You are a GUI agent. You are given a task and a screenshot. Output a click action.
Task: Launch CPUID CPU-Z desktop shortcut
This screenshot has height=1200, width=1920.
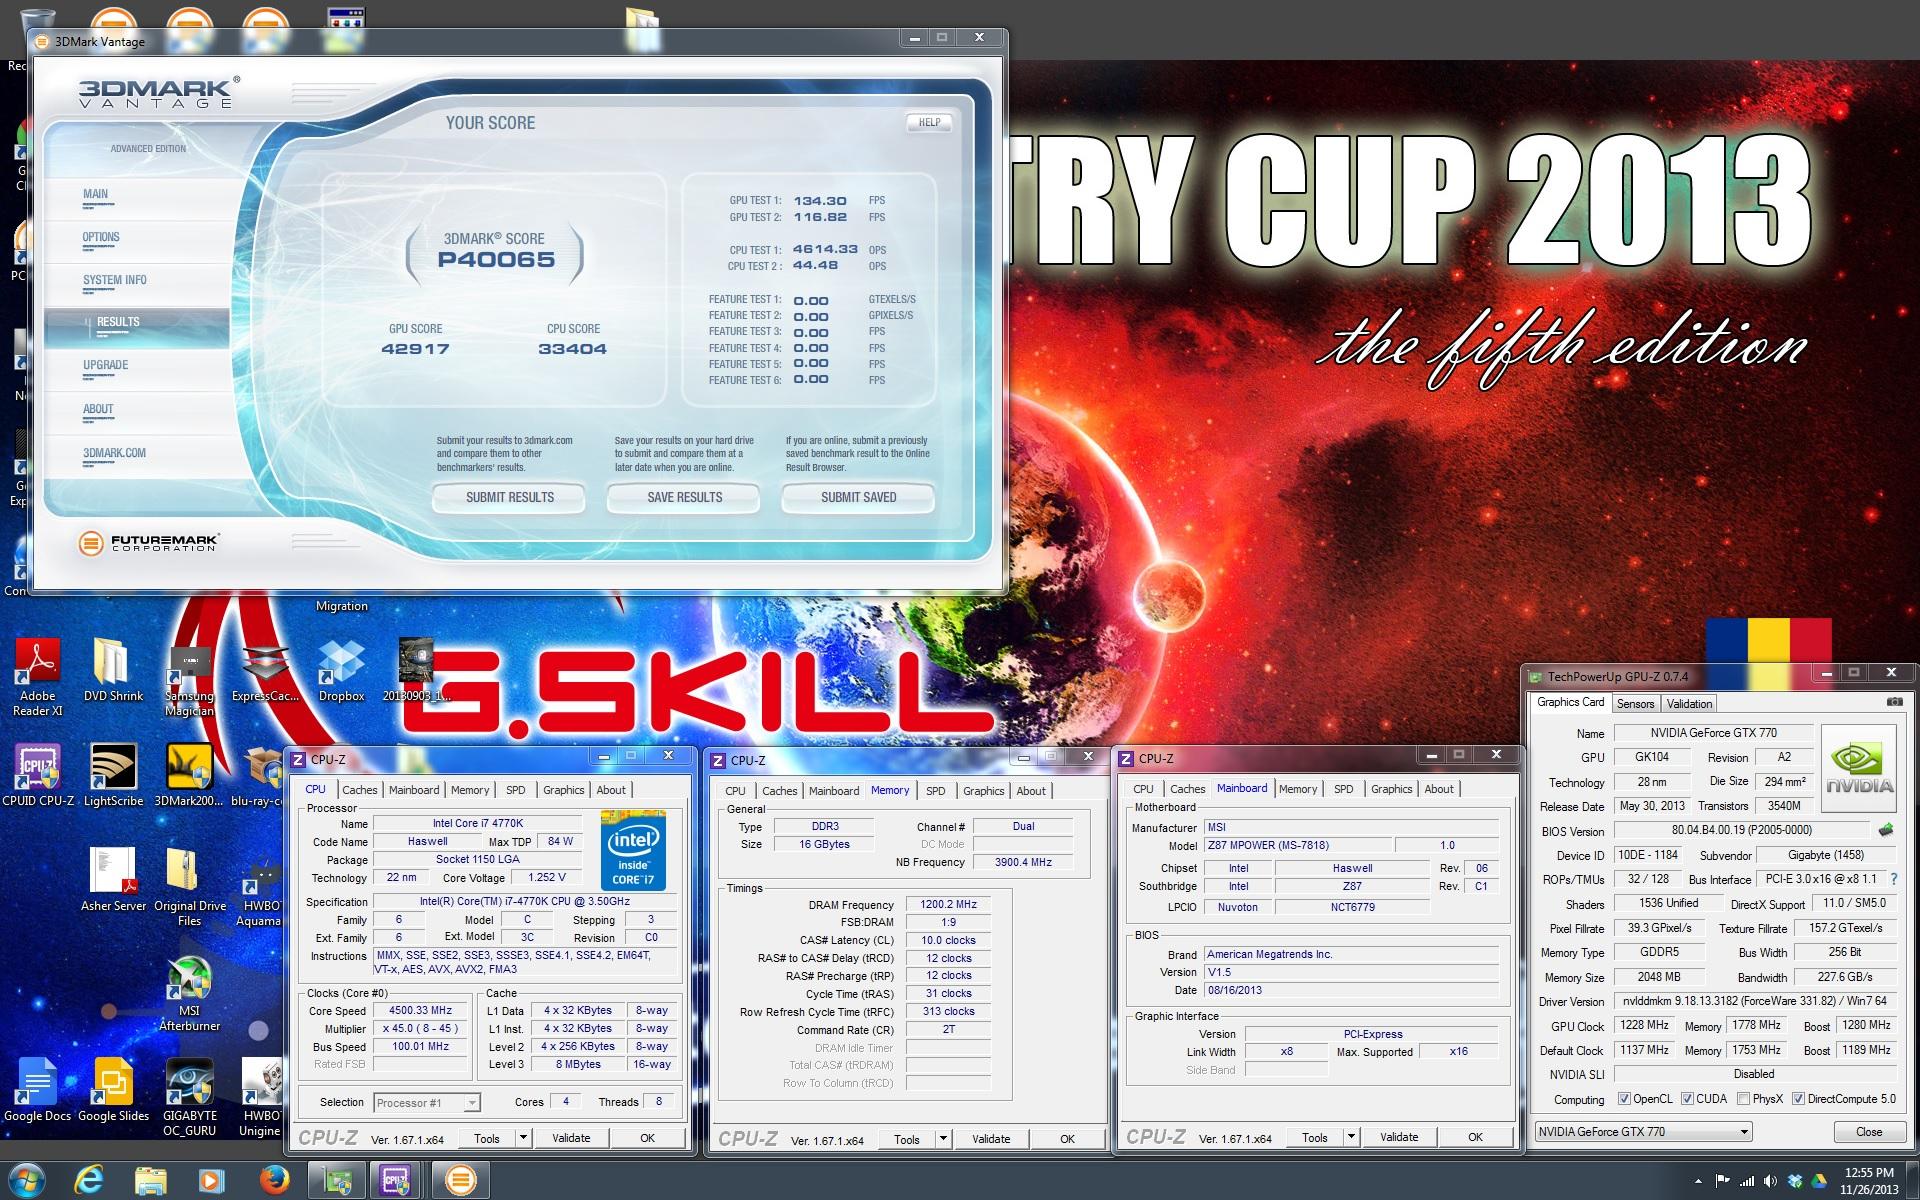[38, 776]
